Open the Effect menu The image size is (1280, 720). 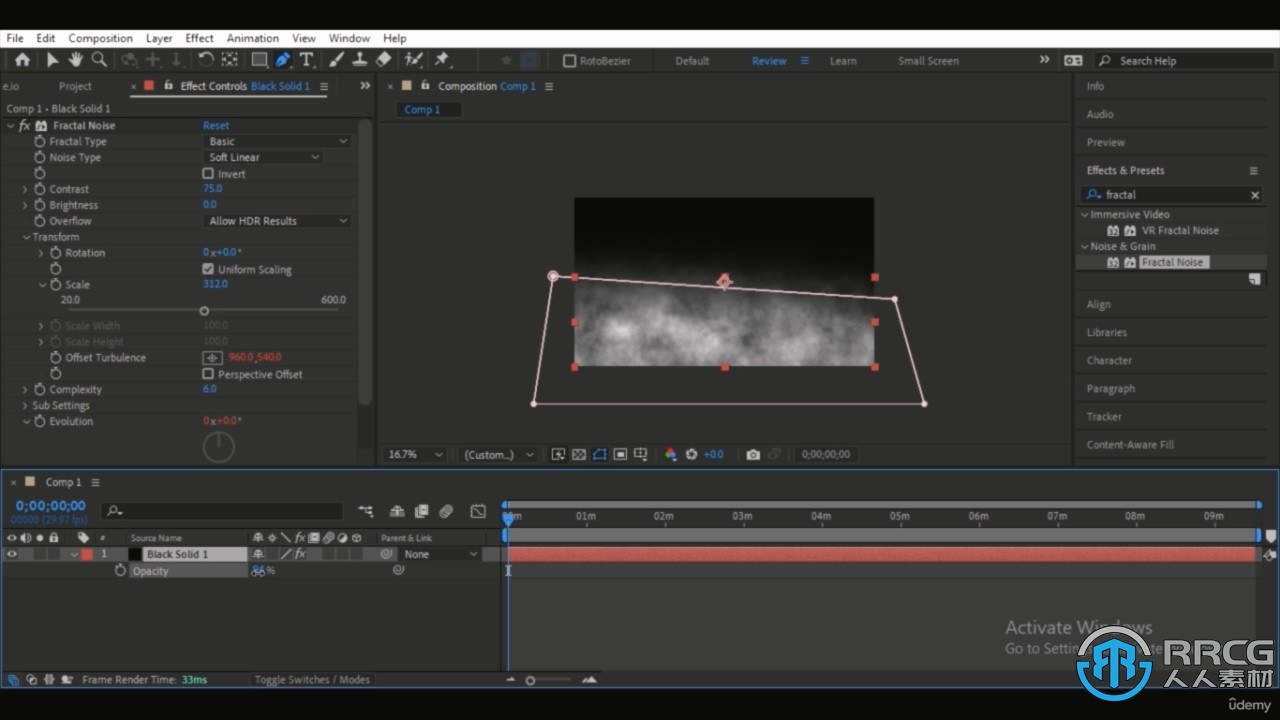[x=200, y=38]
